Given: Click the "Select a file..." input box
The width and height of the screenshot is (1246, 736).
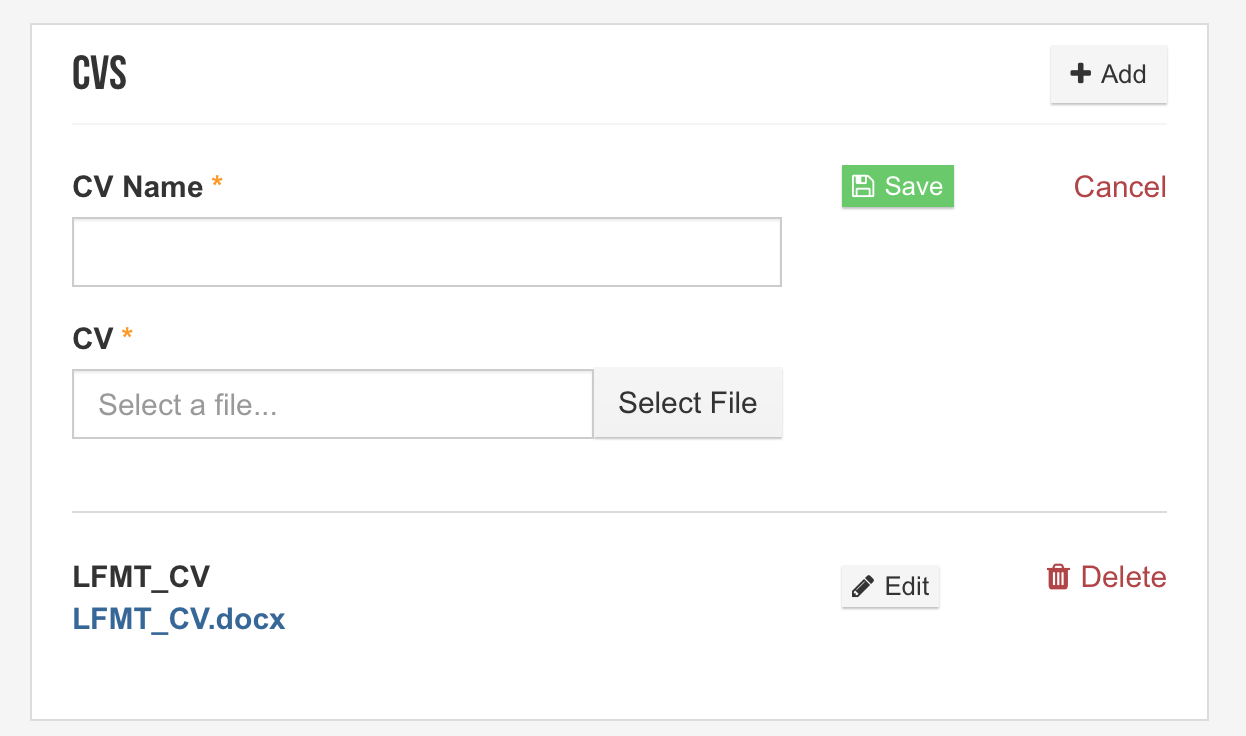Looking at the screenshot, I should coord(333,404).
